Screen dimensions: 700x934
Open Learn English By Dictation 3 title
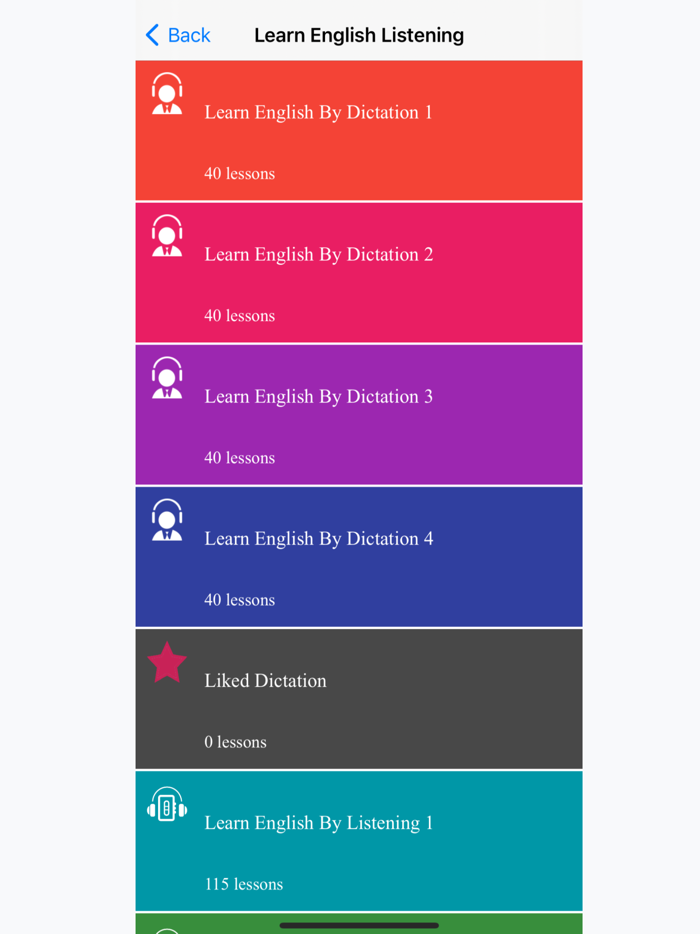pos(319,396)
